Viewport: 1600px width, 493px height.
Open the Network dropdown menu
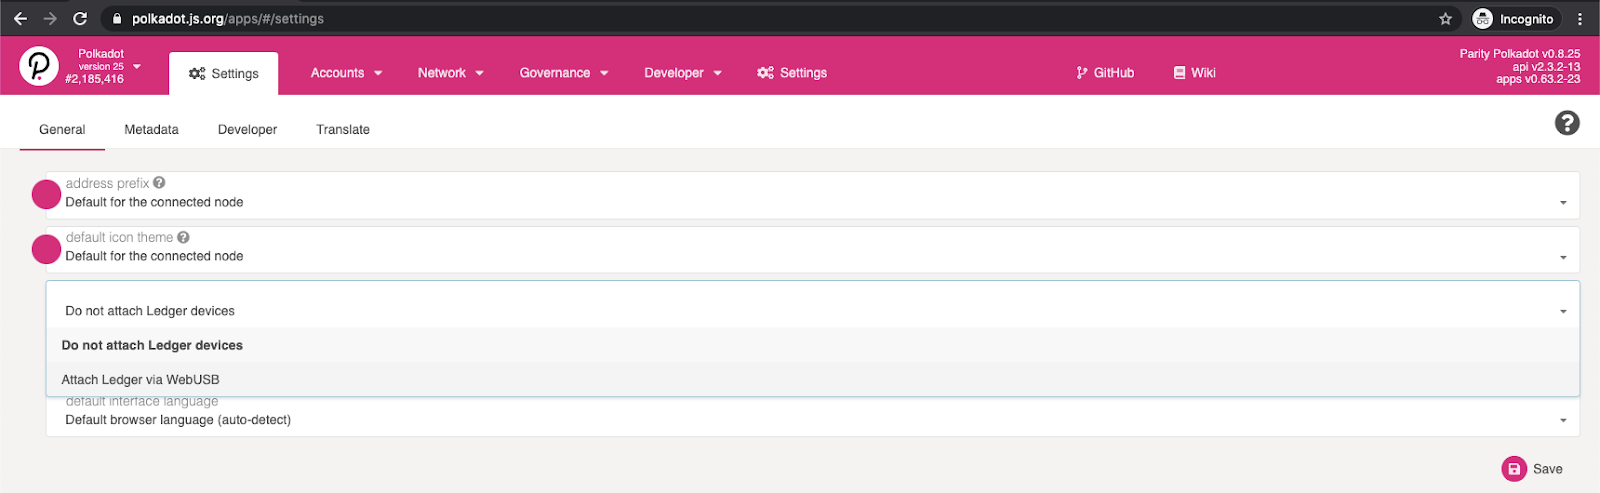(x=451, y=73)
